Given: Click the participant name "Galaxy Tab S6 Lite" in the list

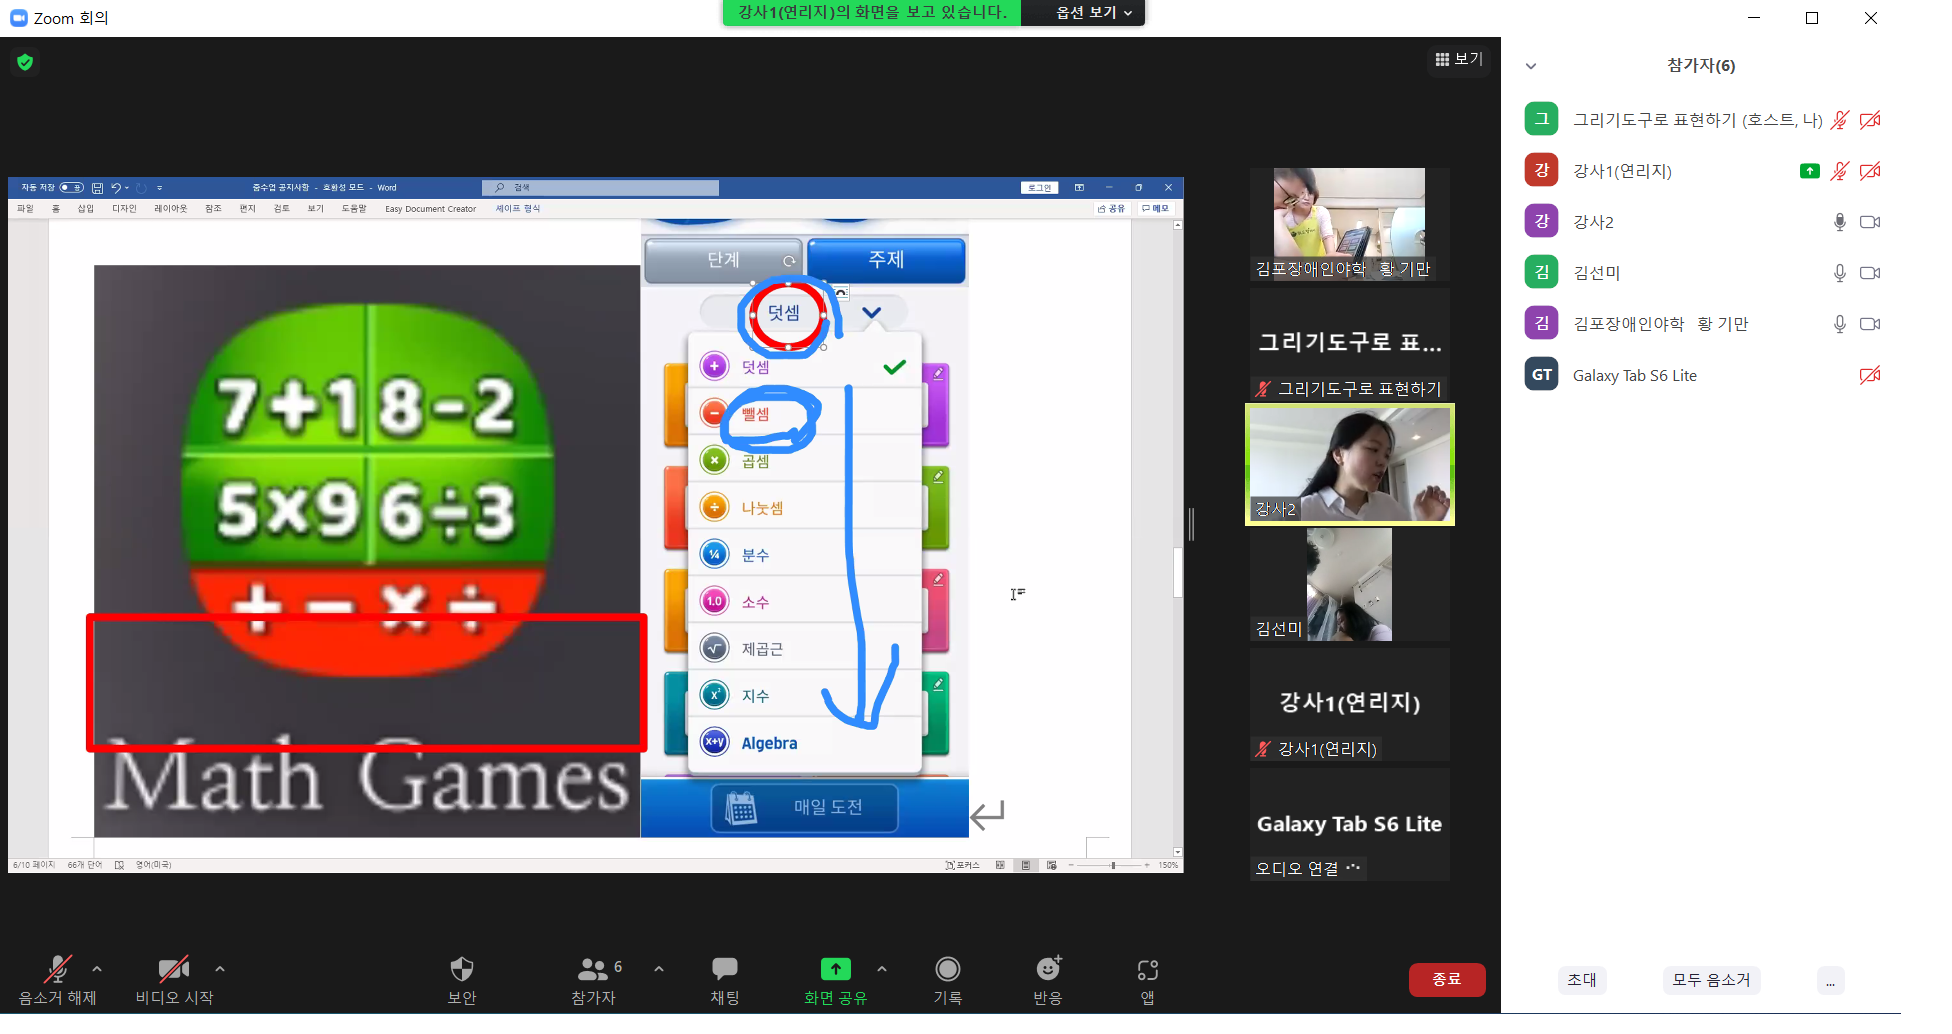Looking at the screenshot, I should tap(1635, 375).
